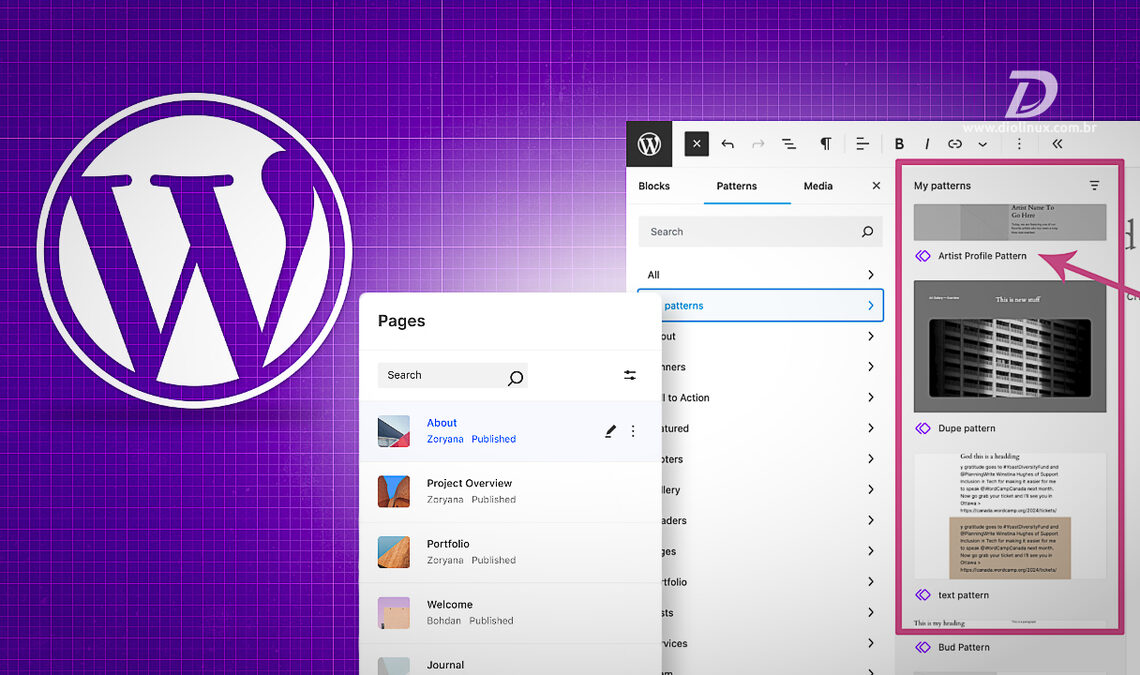
Task: Open the Welcome page title
Action: click(449, 604)
